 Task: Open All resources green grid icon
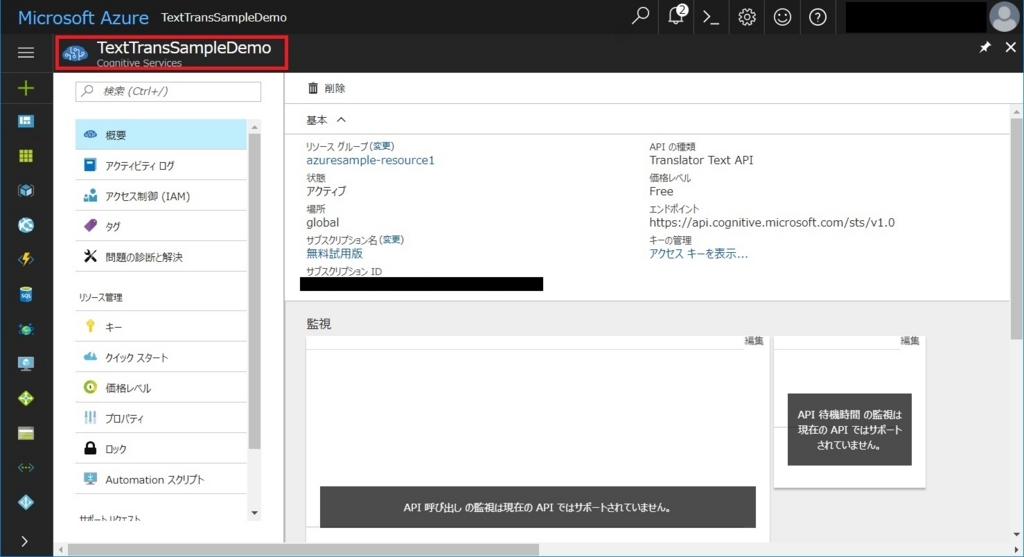[26, 156]
